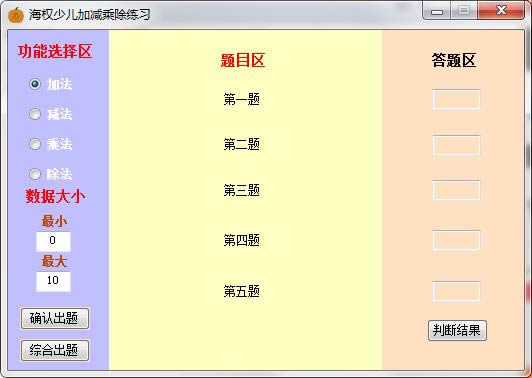
Task: Click the disabled maximize button
Action: [464, 11]
